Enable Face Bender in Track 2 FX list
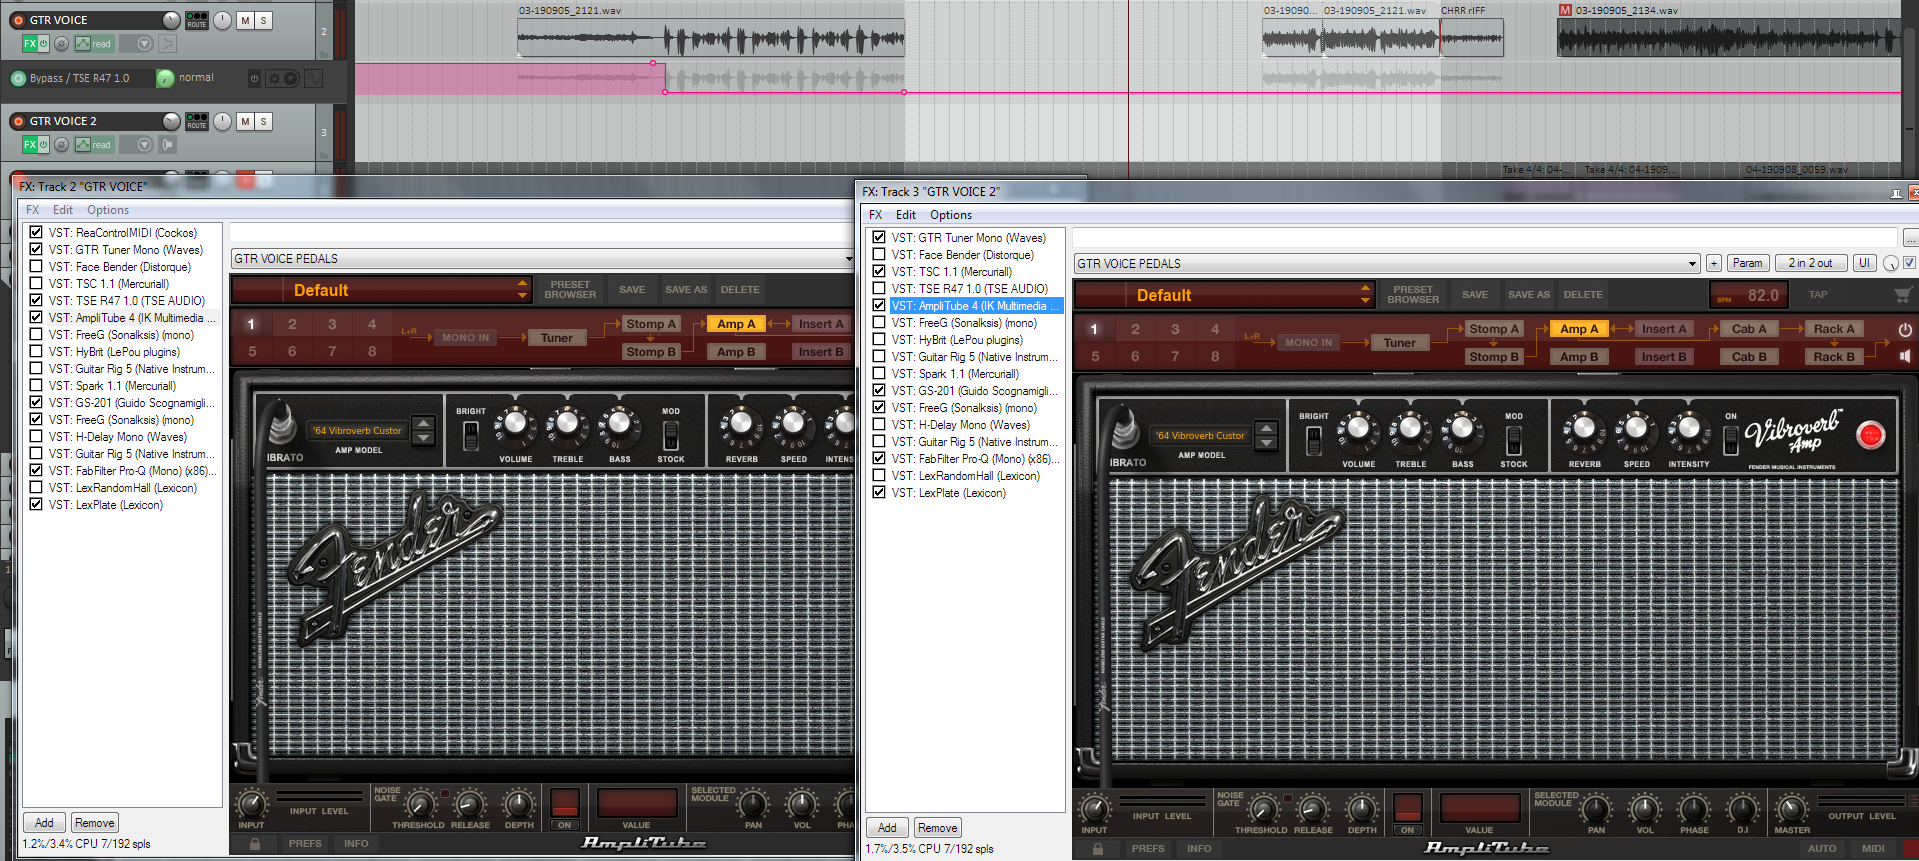Image resolution: width=1919 pixels, height=861 pixels. coord(36,267)
